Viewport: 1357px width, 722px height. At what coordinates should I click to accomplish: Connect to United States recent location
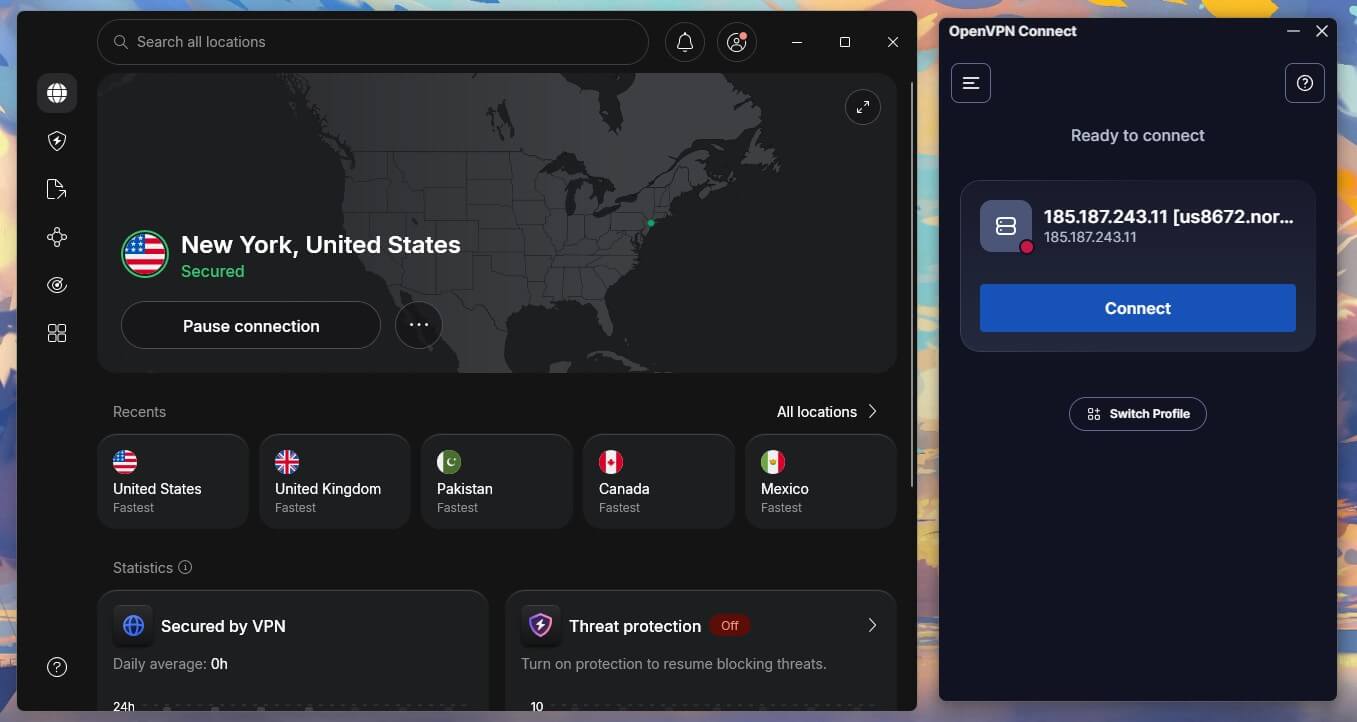coord(173,481)
